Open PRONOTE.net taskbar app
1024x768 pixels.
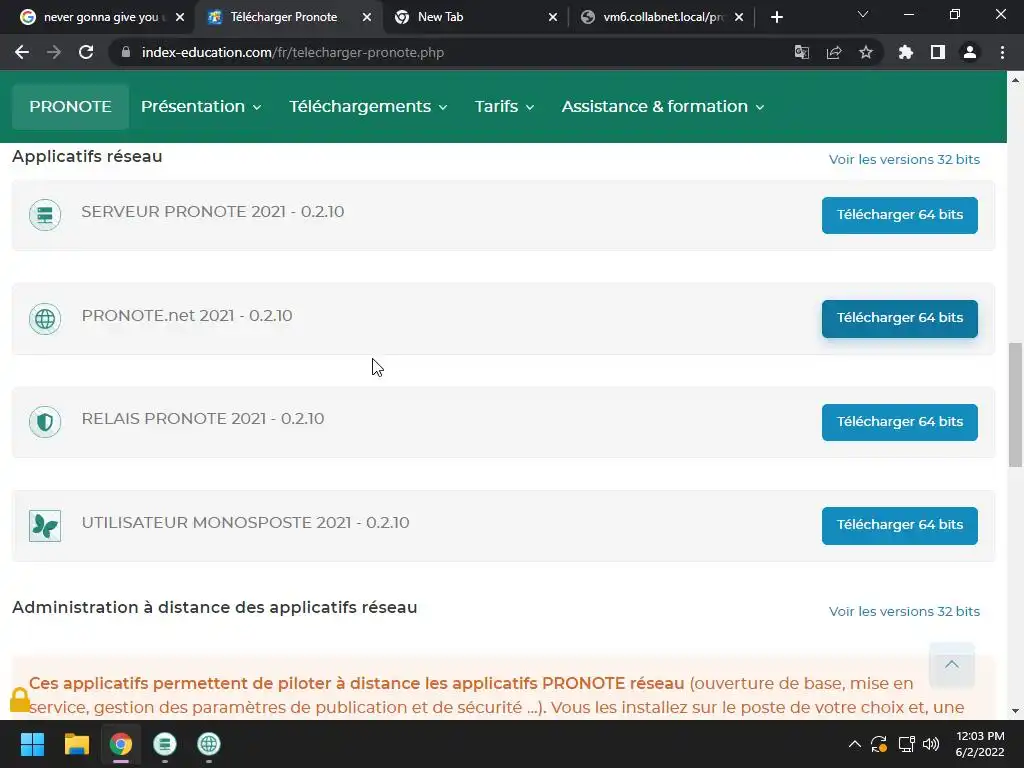(x=209, y=744)
